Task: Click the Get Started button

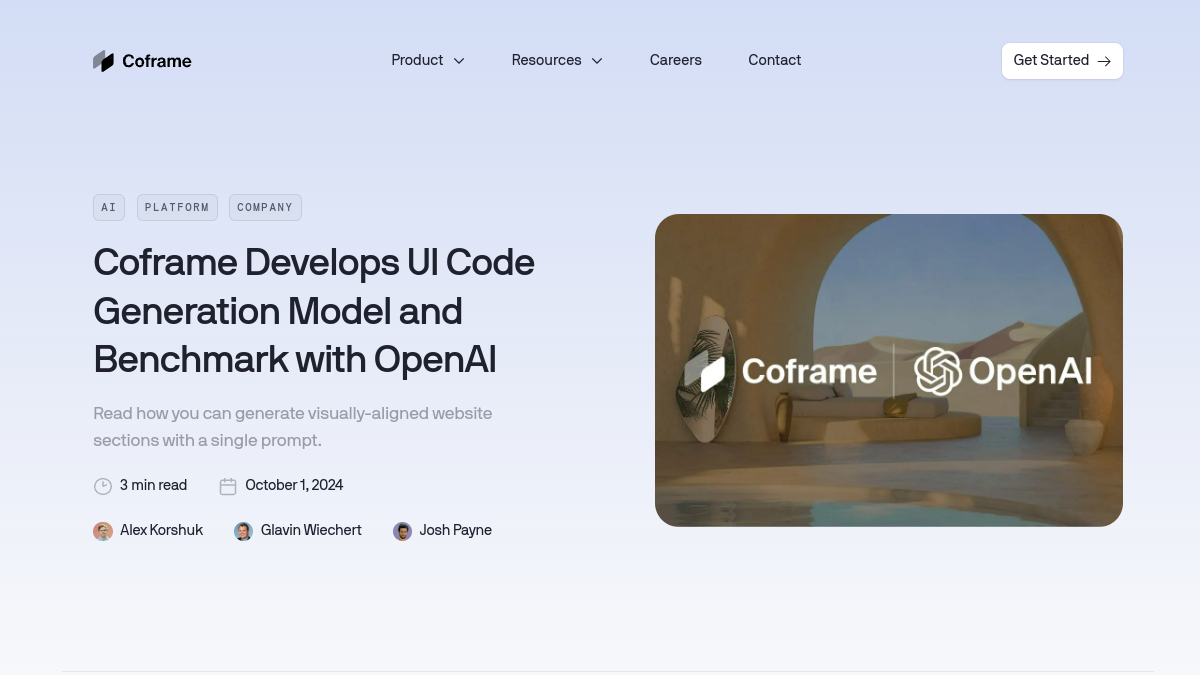Action: pos(1062,61)
